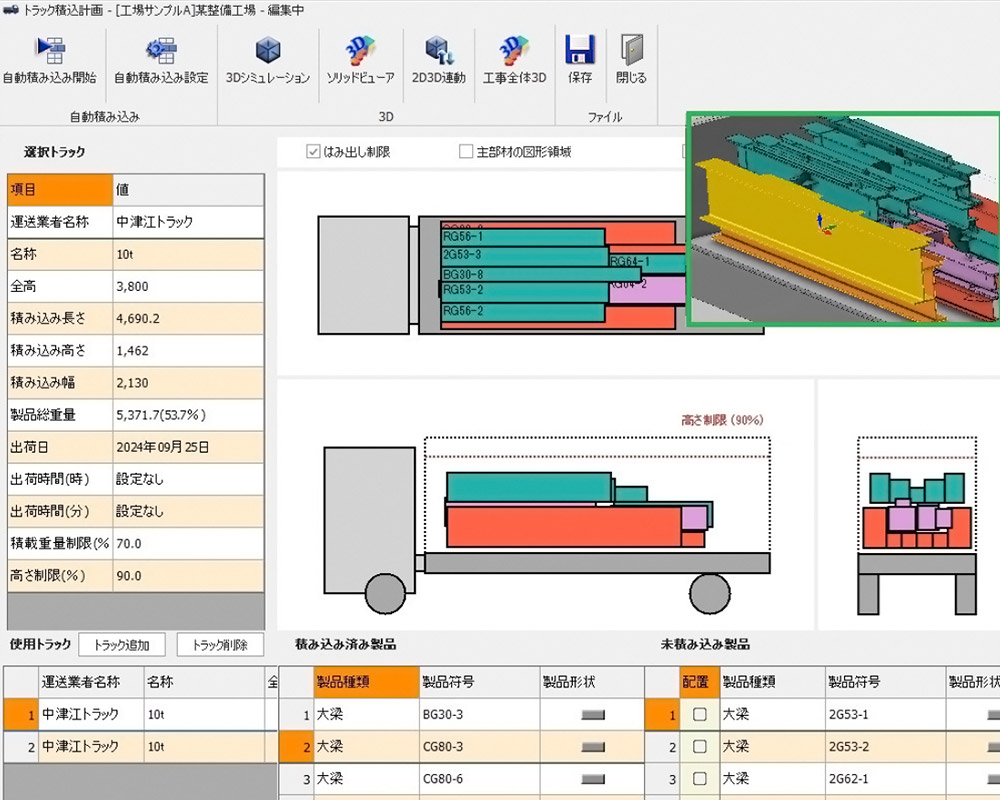The height and width of the screenshot is (800, 1000).
Task: Click 運送業者名称 header in truck list
Action: pos(91,682)
